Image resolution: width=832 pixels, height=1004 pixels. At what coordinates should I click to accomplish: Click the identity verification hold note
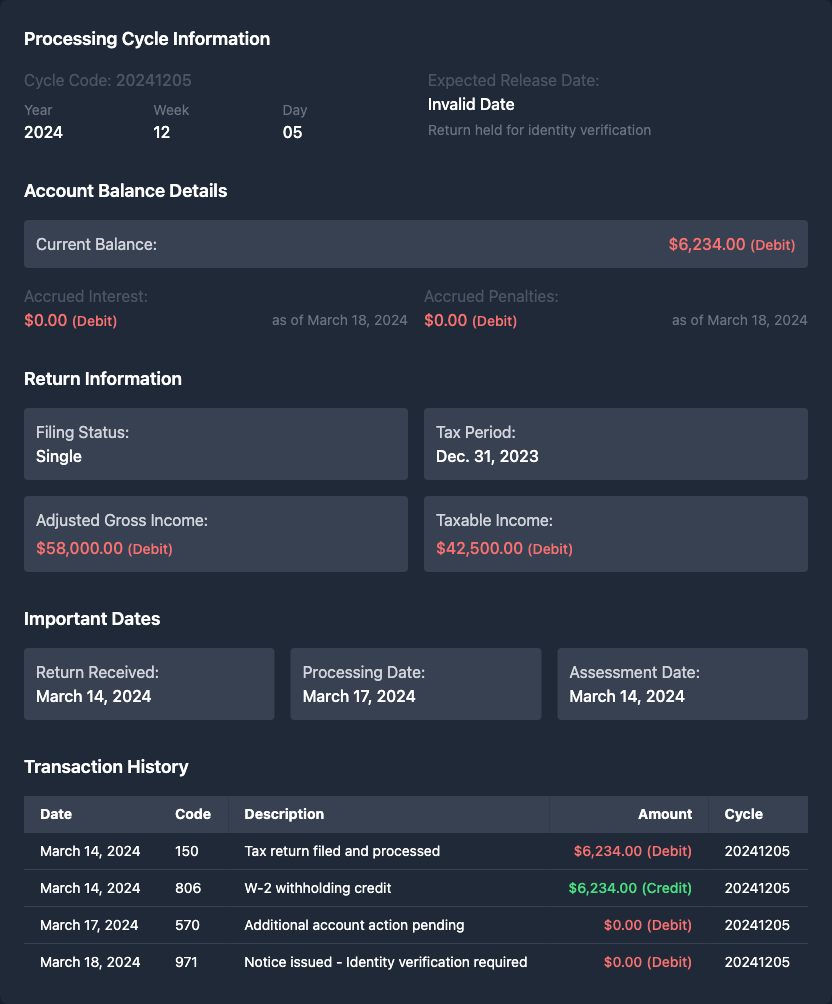539,130
